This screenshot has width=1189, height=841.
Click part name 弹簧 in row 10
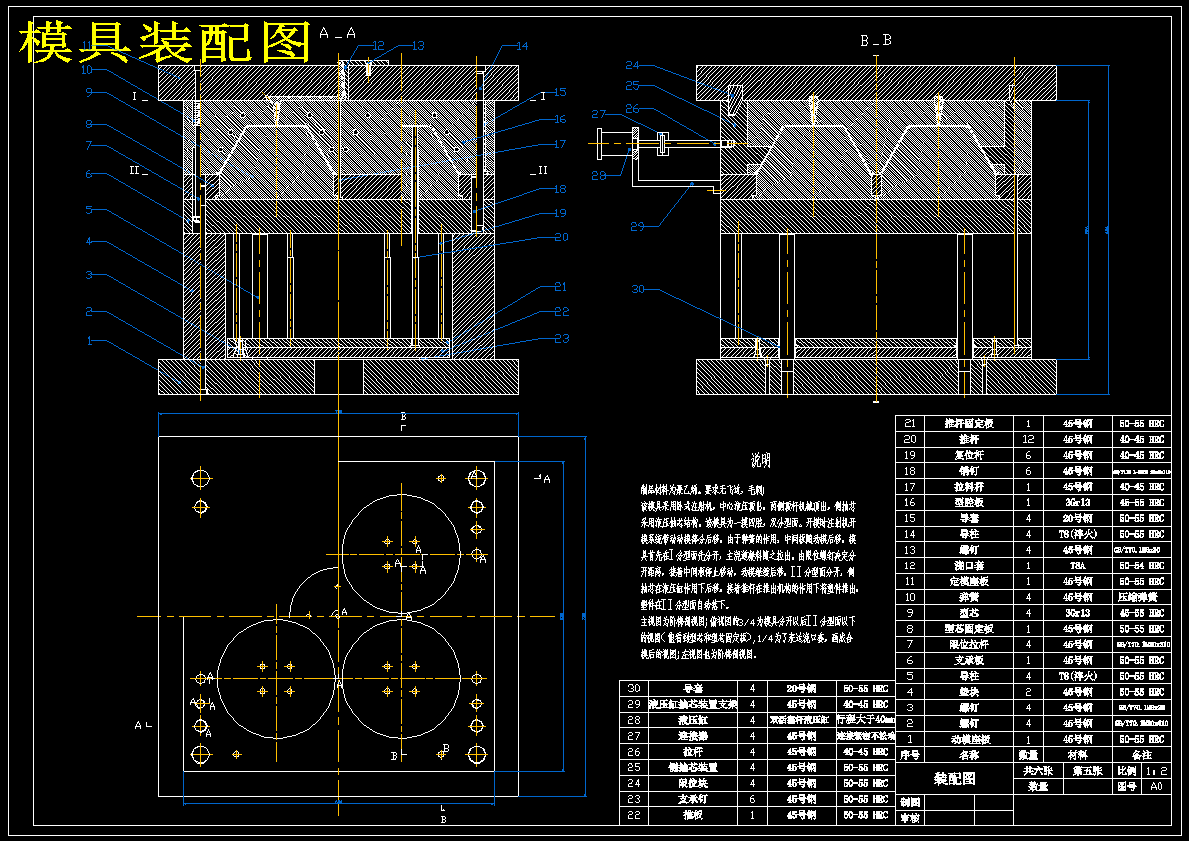968,597
